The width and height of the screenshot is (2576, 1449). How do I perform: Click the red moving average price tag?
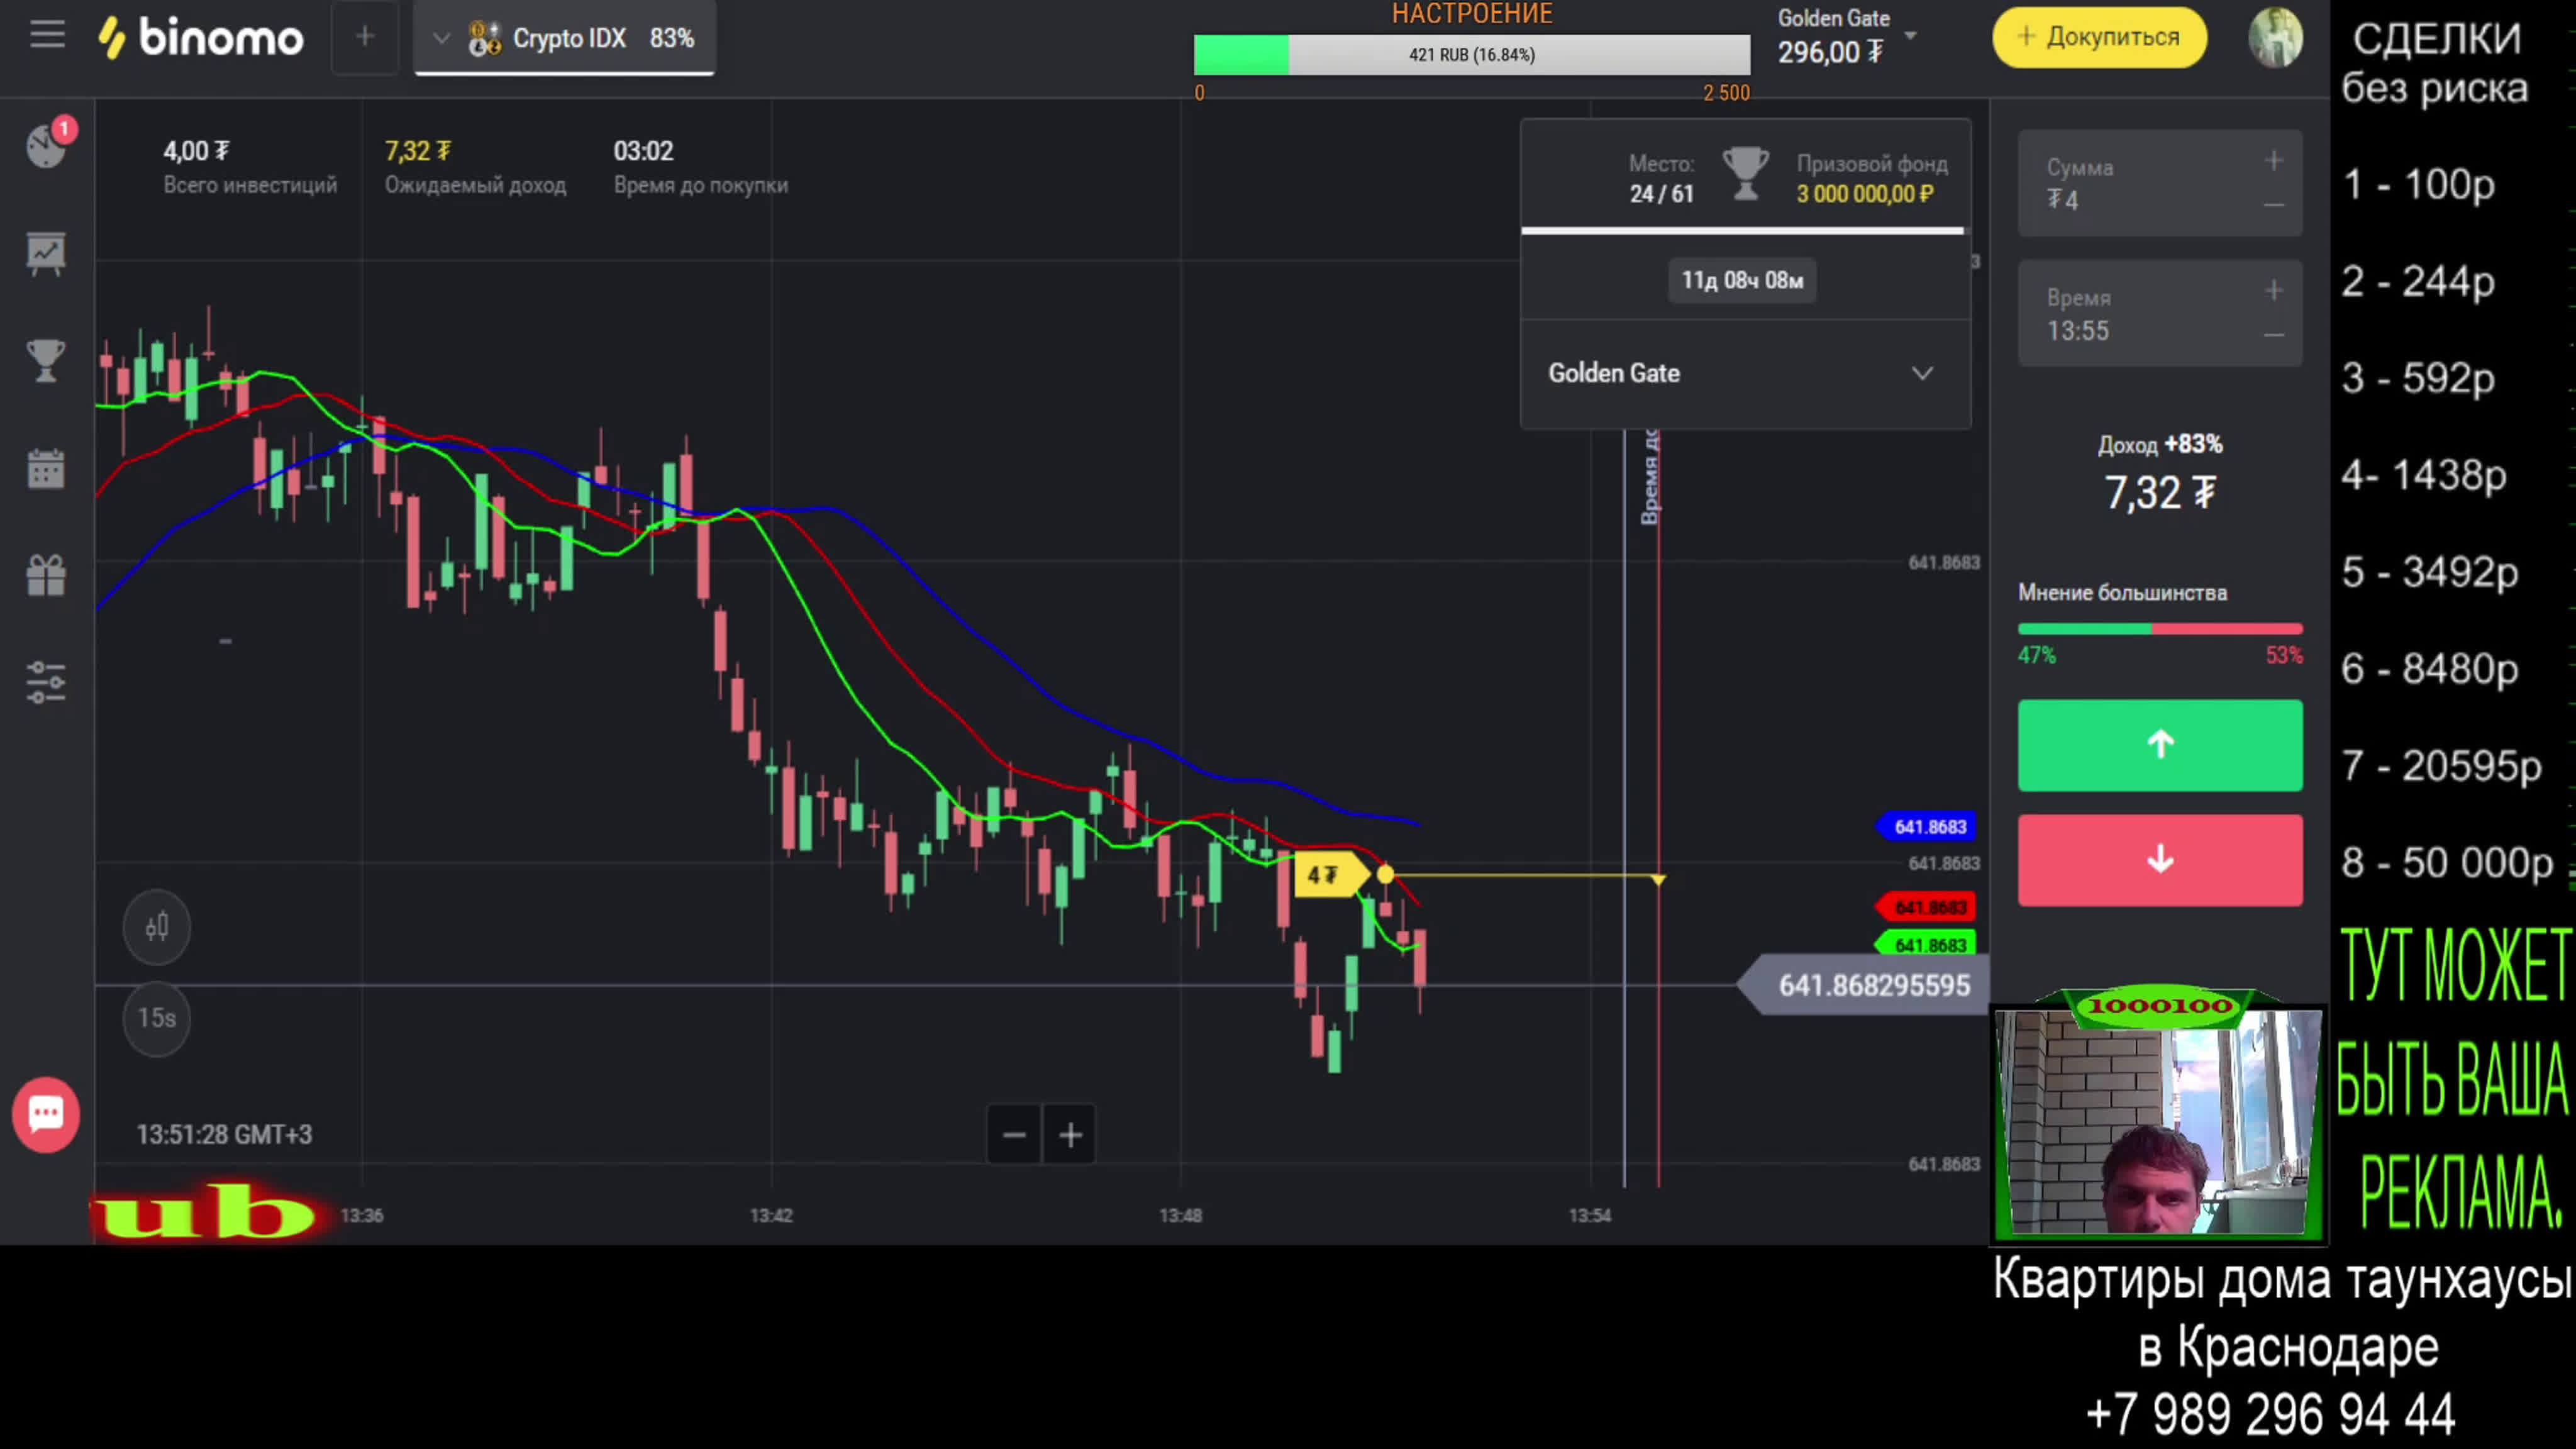coord(1925,907)
